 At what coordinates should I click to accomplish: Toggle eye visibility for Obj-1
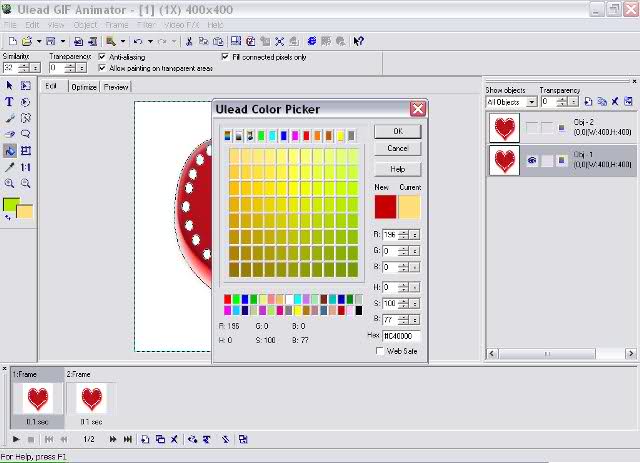coord(532,160)
